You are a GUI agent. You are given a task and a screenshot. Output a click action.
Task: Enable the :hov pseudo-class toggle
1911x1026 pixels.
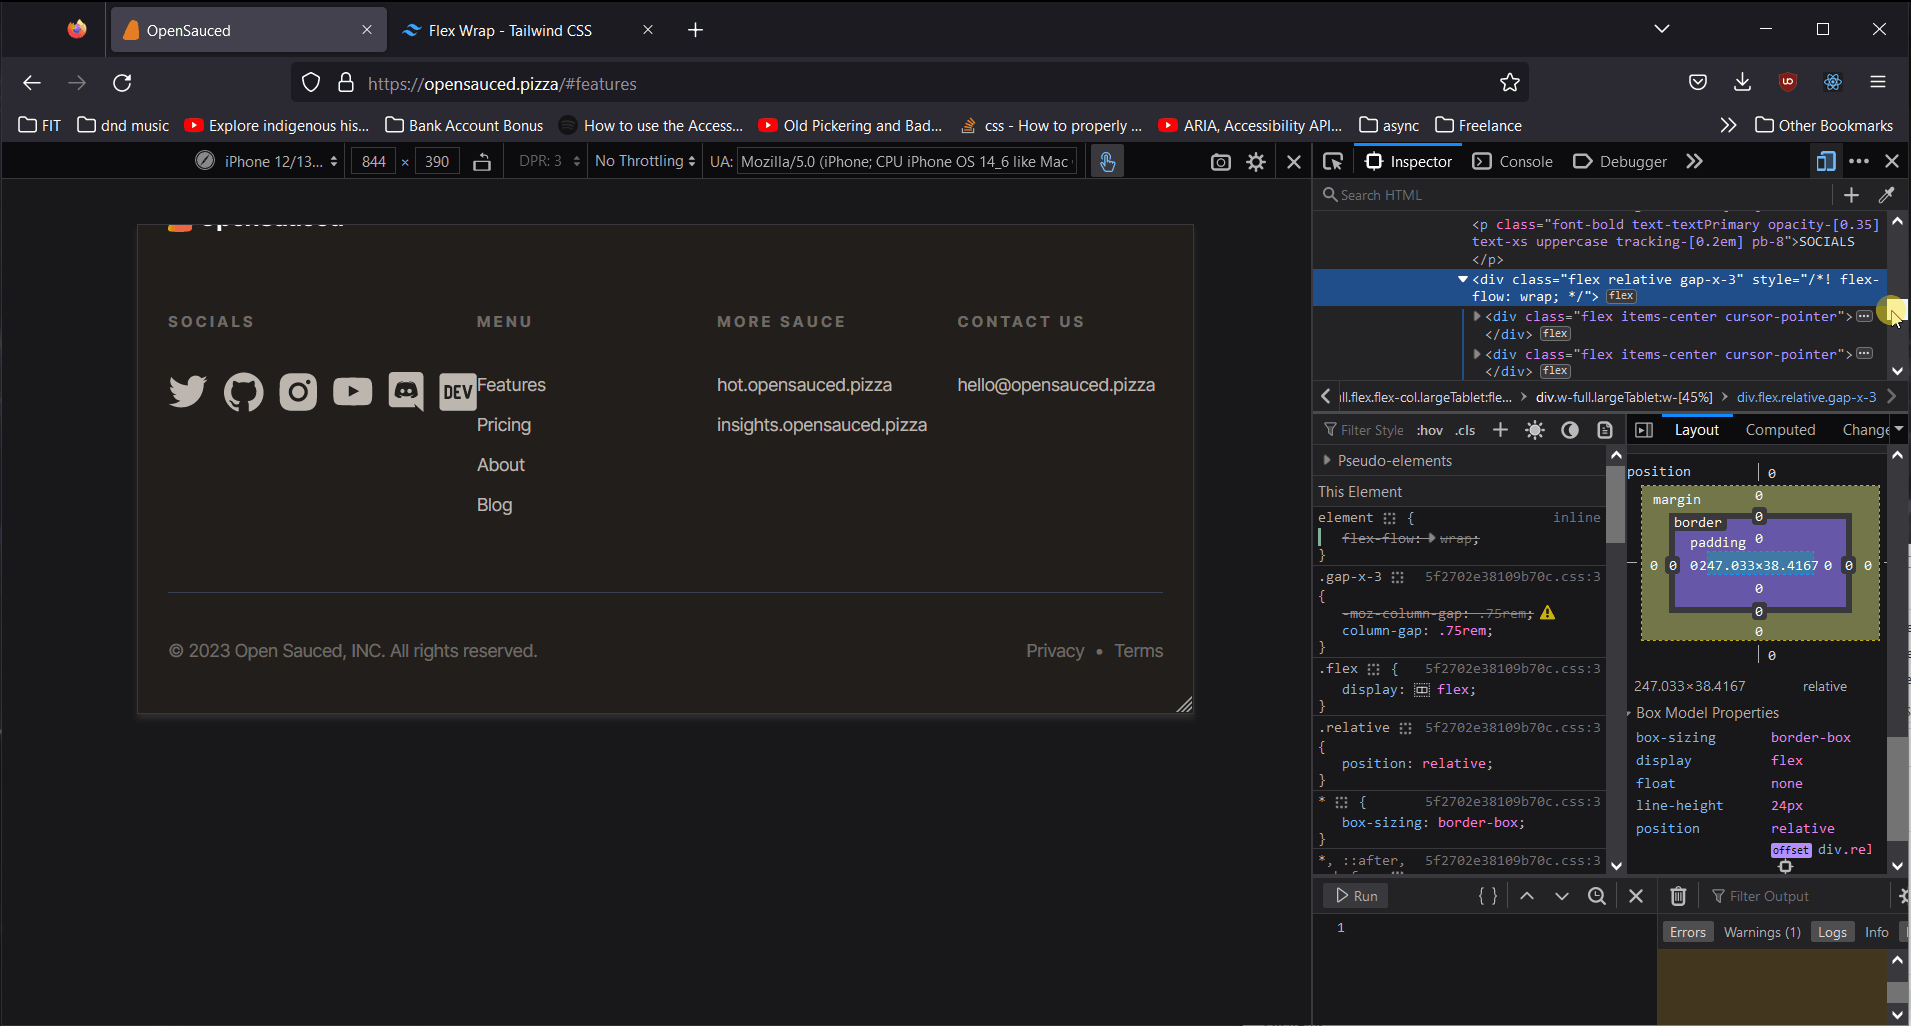point(1429,430)
